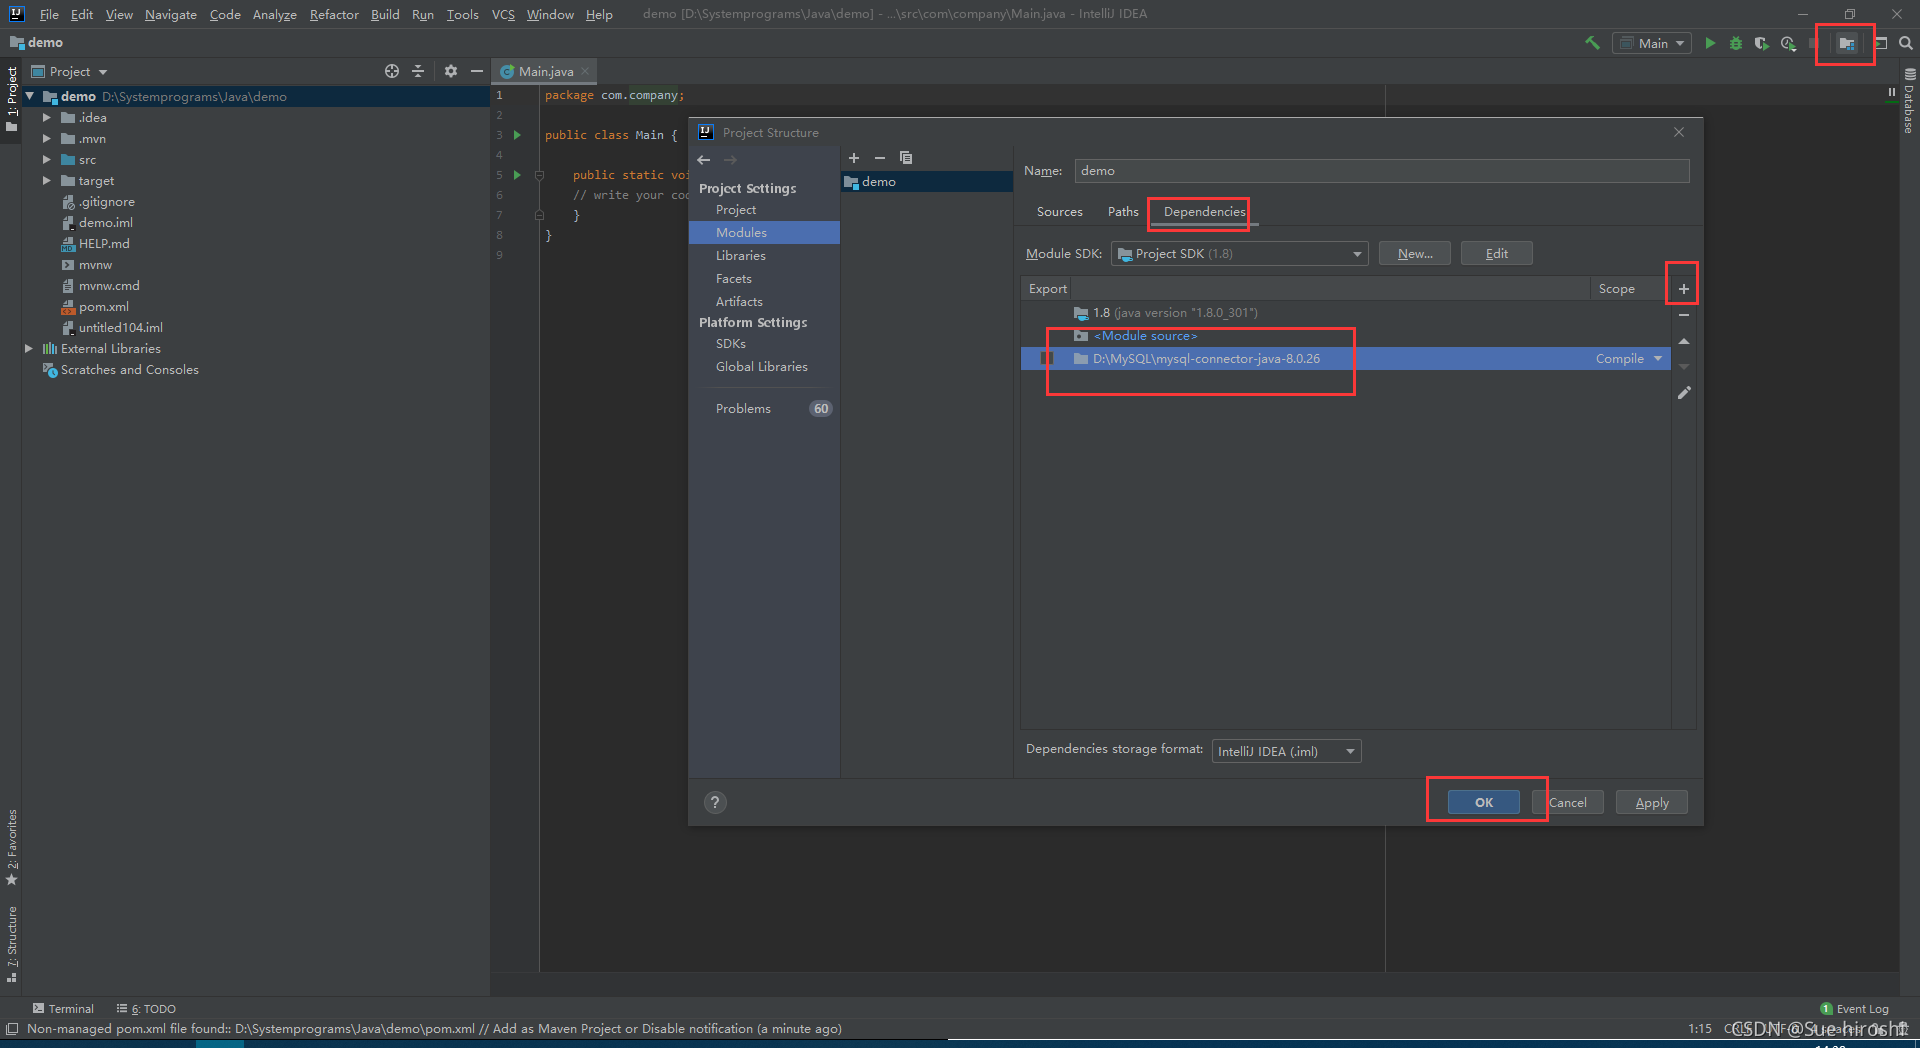The image size is (1920, 1048).
Task: Switch to the Sources tab
Action: (1060, 212)
